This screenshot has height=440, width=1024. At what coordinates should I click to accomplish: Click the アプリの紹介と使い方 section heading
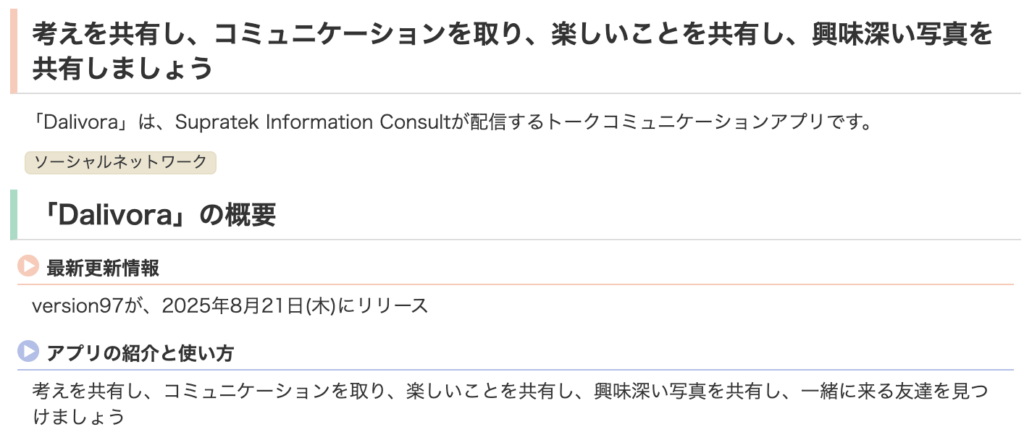point(140,353)
